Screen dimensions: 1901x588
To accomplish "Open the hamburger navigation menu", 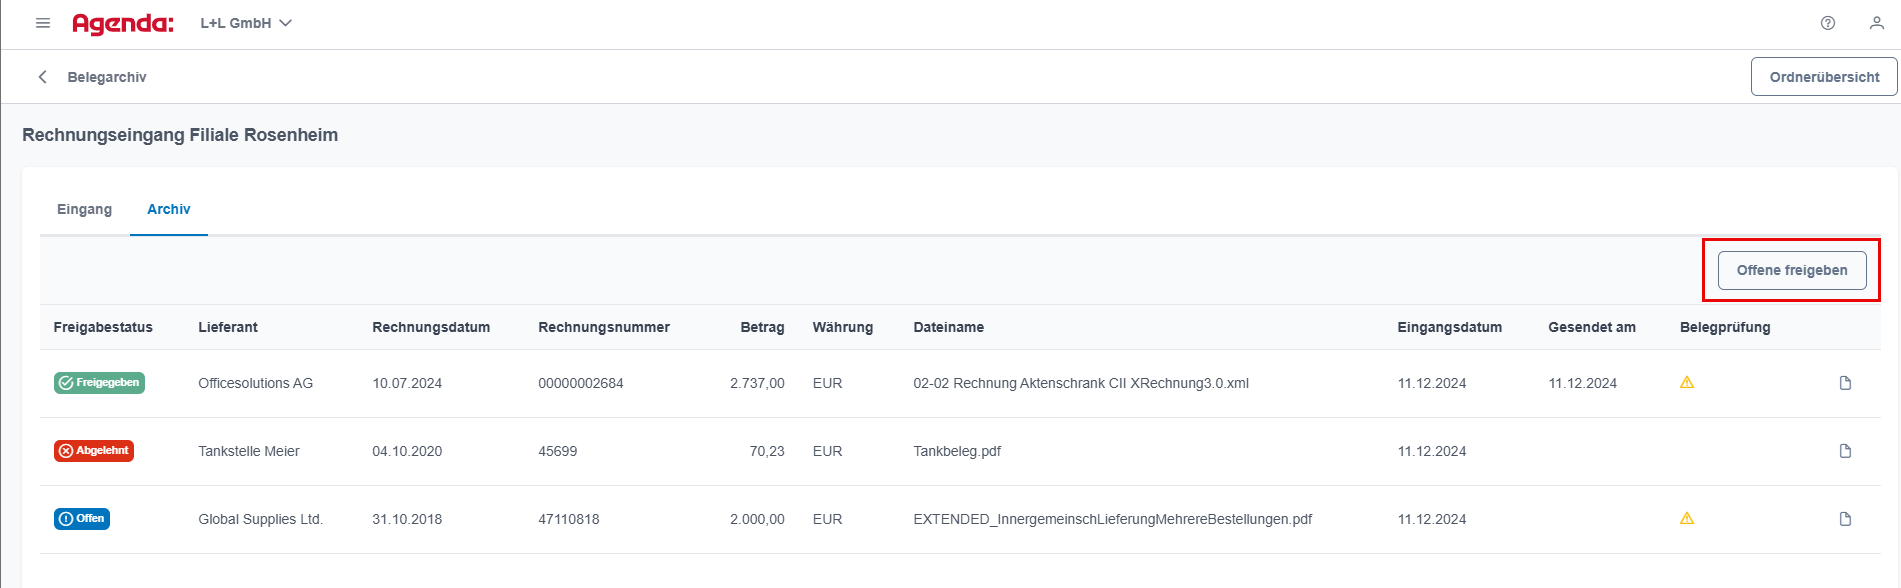I will 43,23.
